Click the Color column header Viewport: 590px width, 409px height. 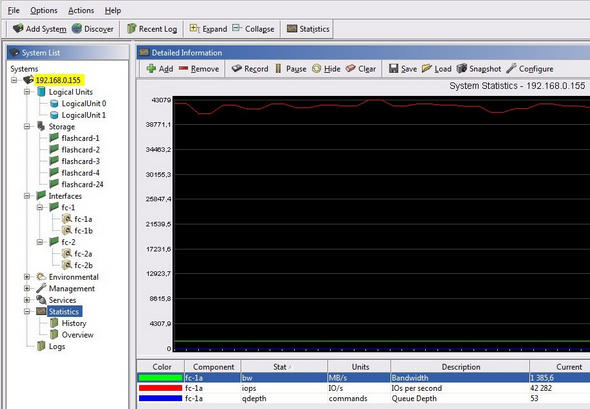point(161,366)
